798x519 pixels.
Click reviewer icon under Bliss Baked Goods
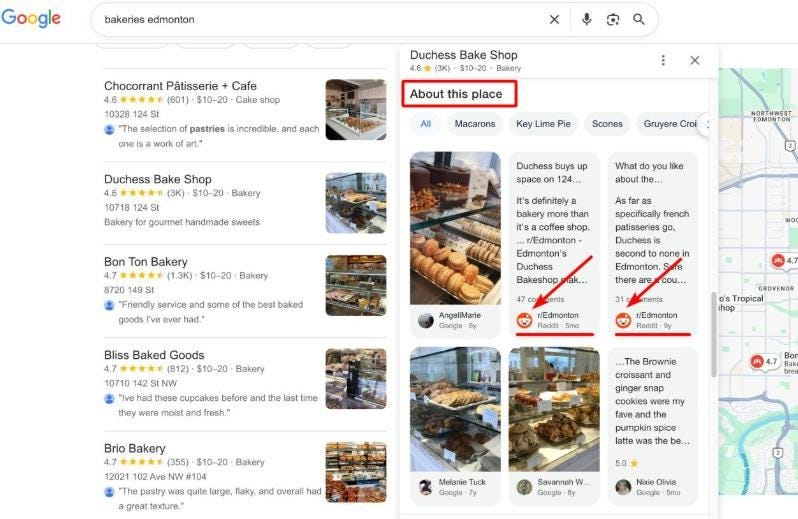[x=109, y=398]
